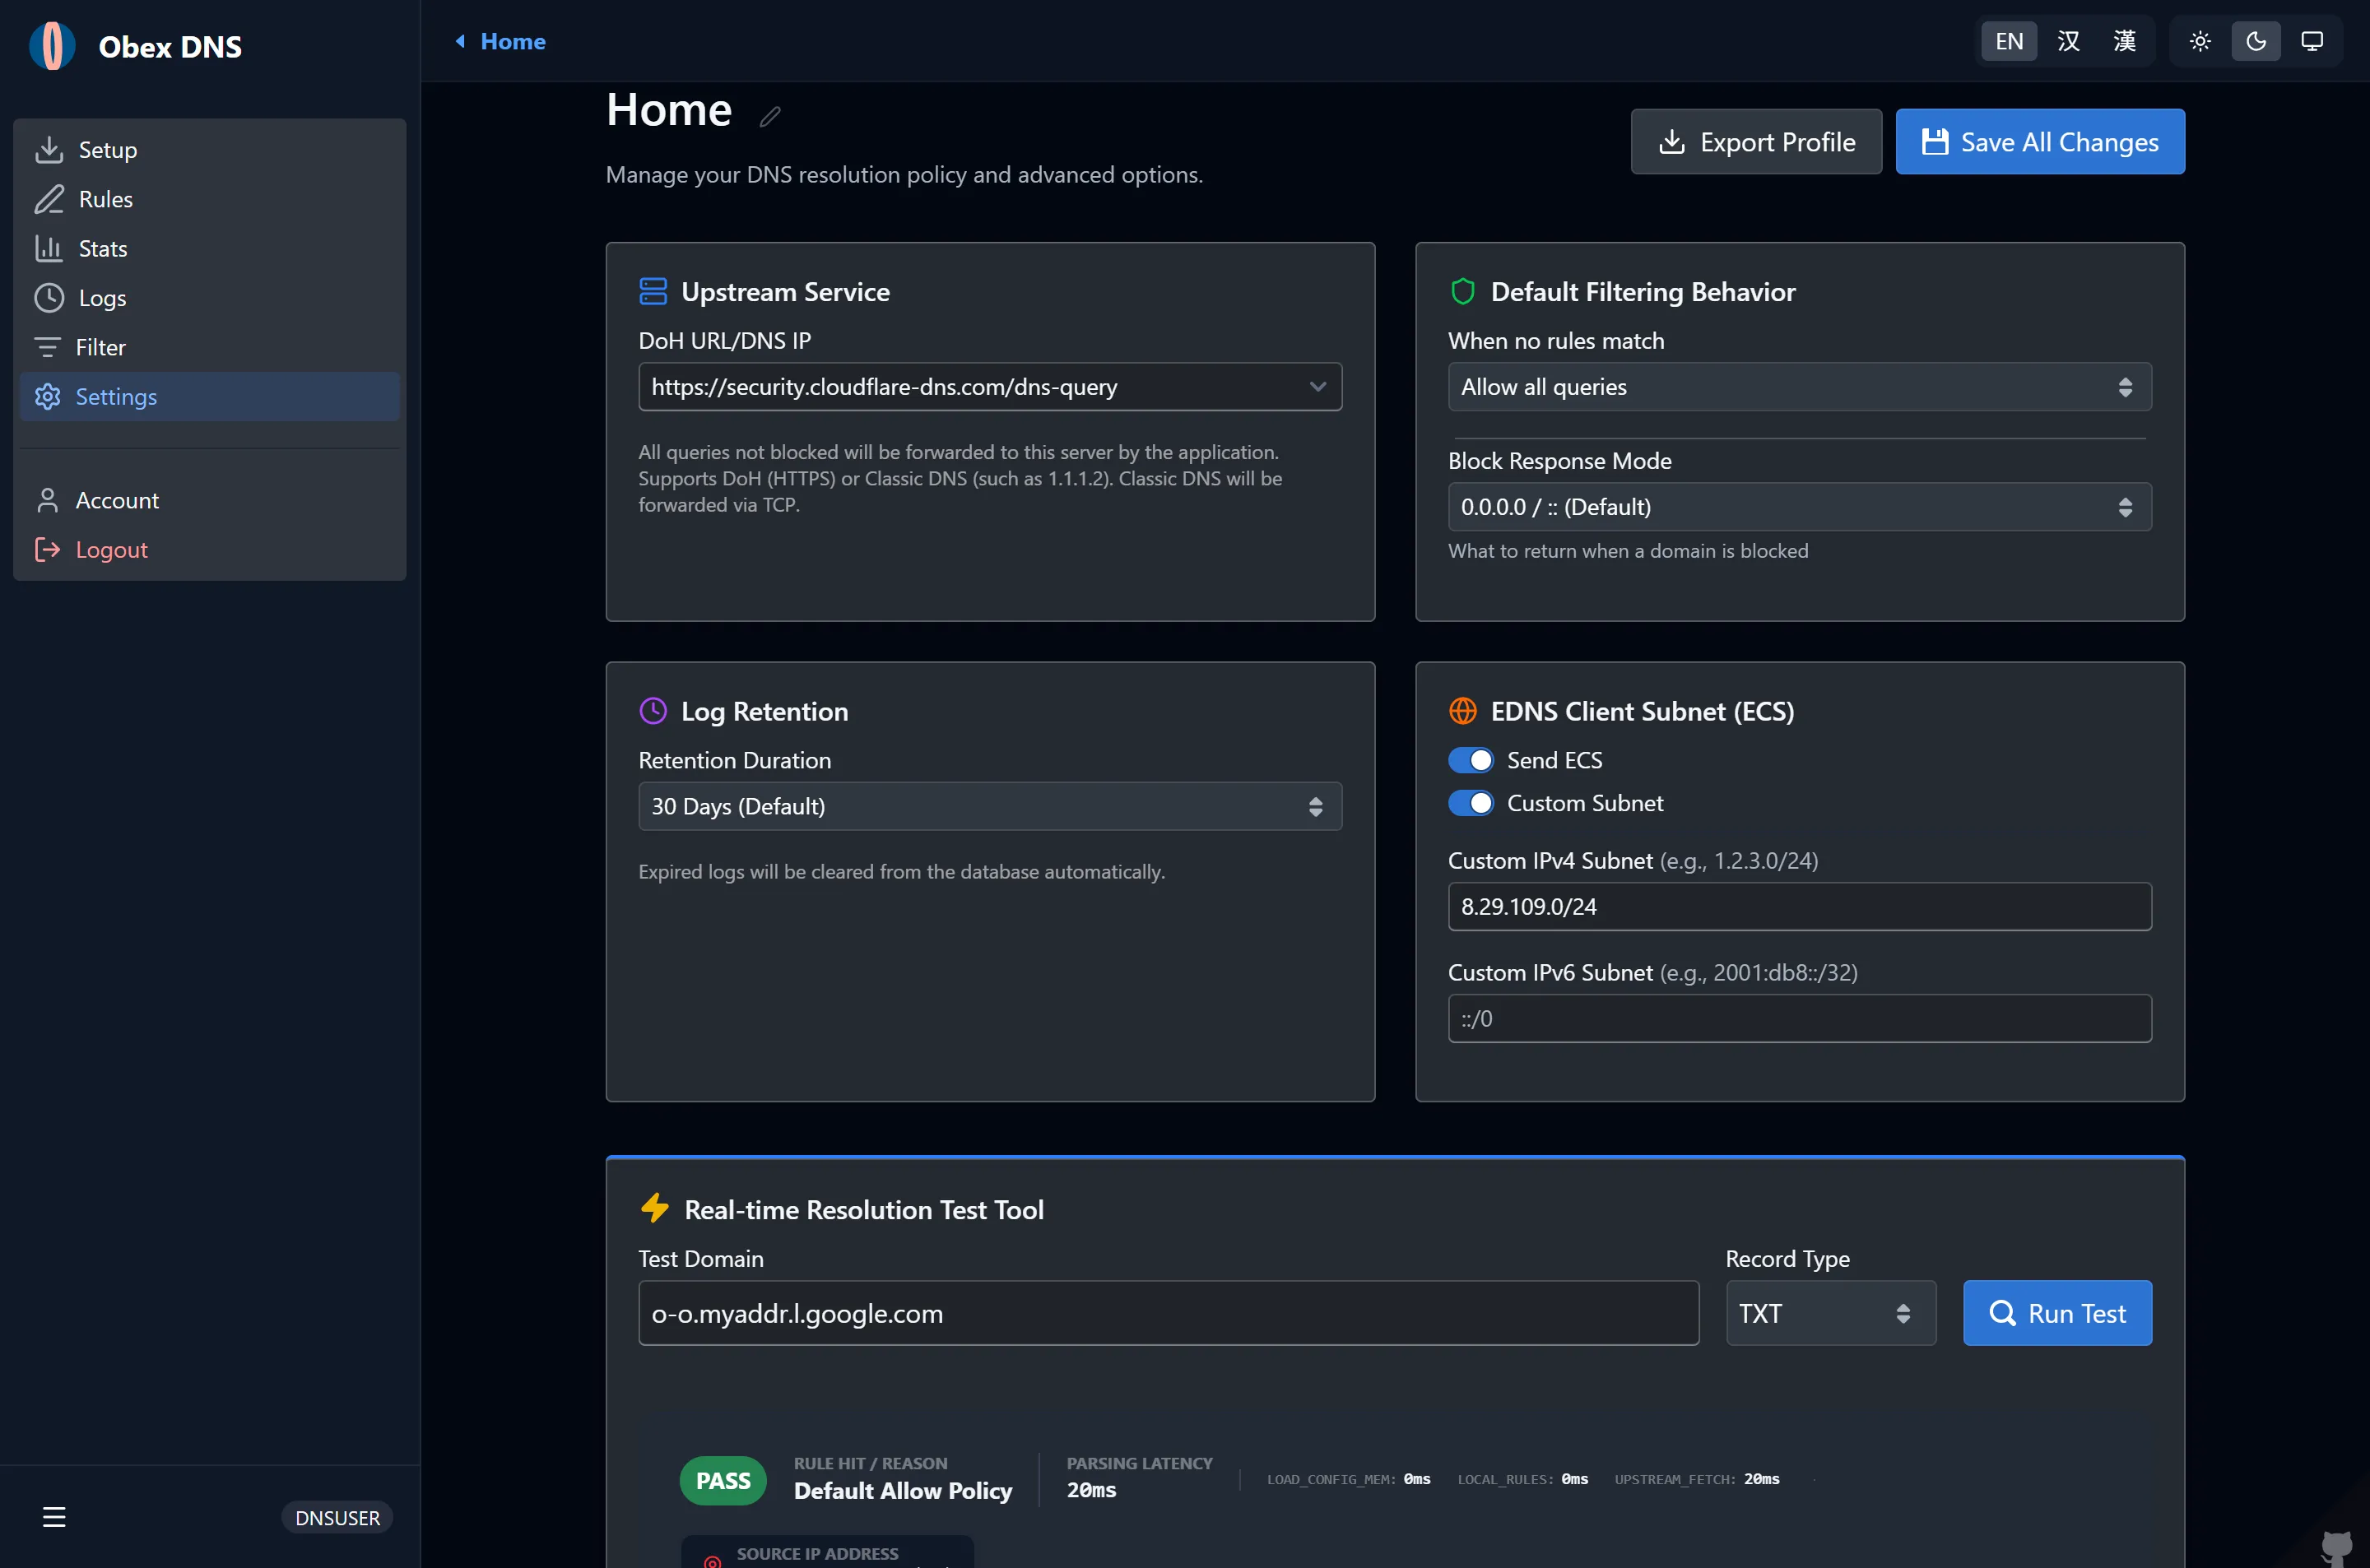Click Custom IPv6 Subnet input field
This screenshot has width=2370, height=1568.
1800,1018
